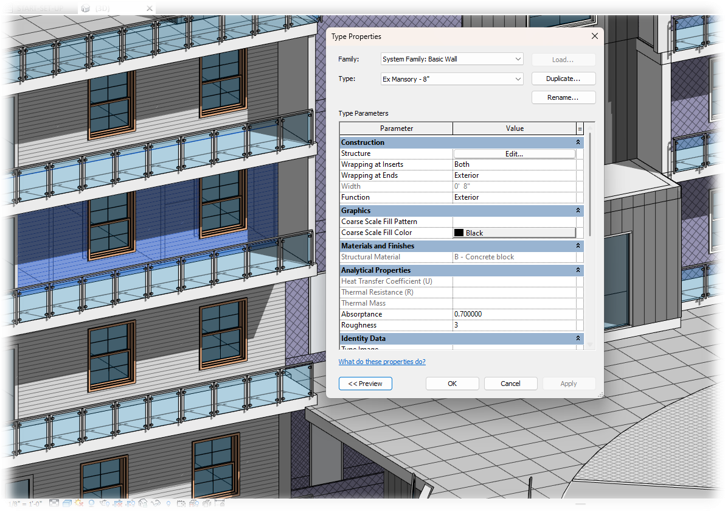The image size is (725, 512).
Task: Click the view scale 1/8" = 1'-0" in the view control bar
Action: [25, 503]
